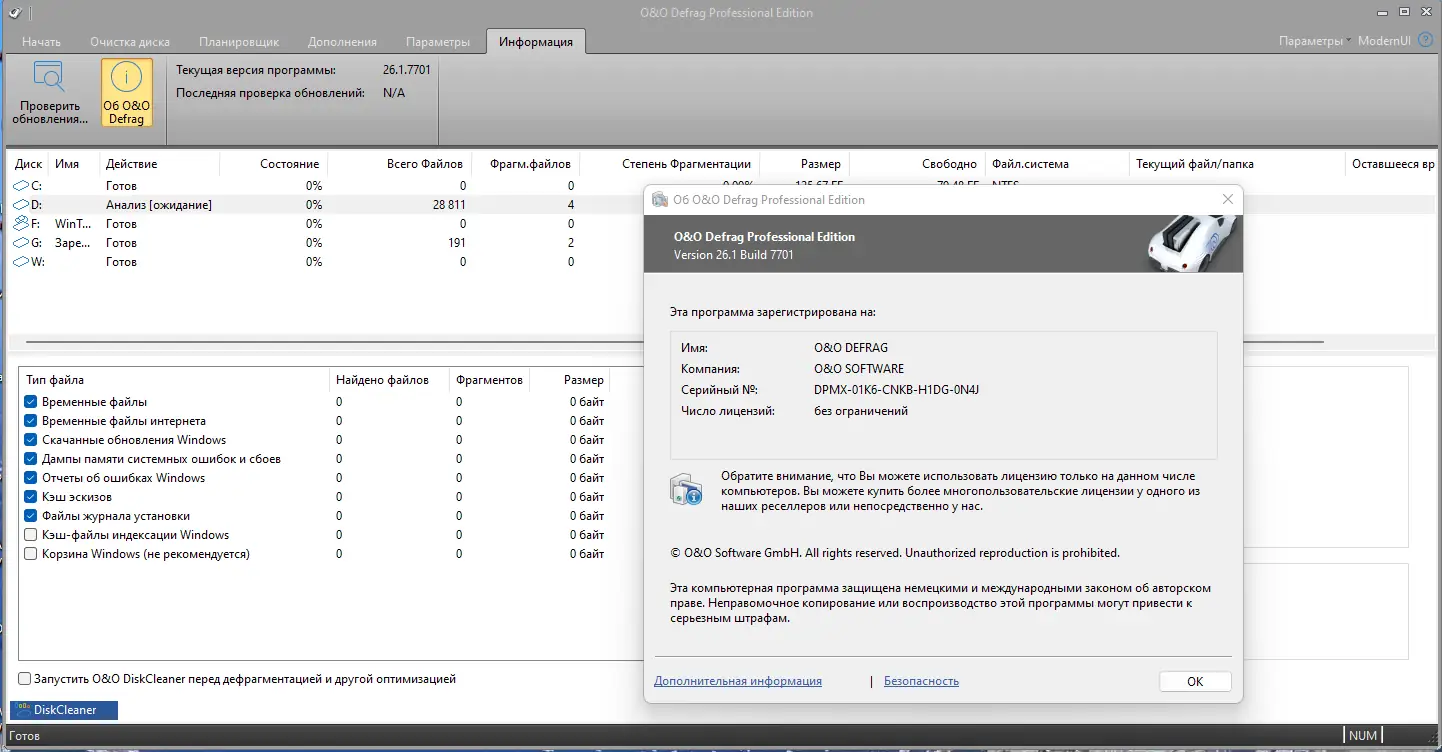This screenshot has height=752, width=1442.
Task: Check the Корзина Windows option
Action: [x=29, y=553]
